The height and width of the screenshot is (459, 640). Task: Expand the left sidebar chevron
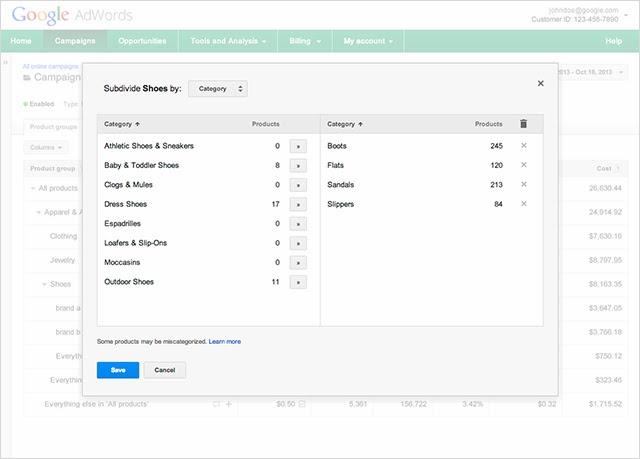pyautogui.click(x=6, y=62)
